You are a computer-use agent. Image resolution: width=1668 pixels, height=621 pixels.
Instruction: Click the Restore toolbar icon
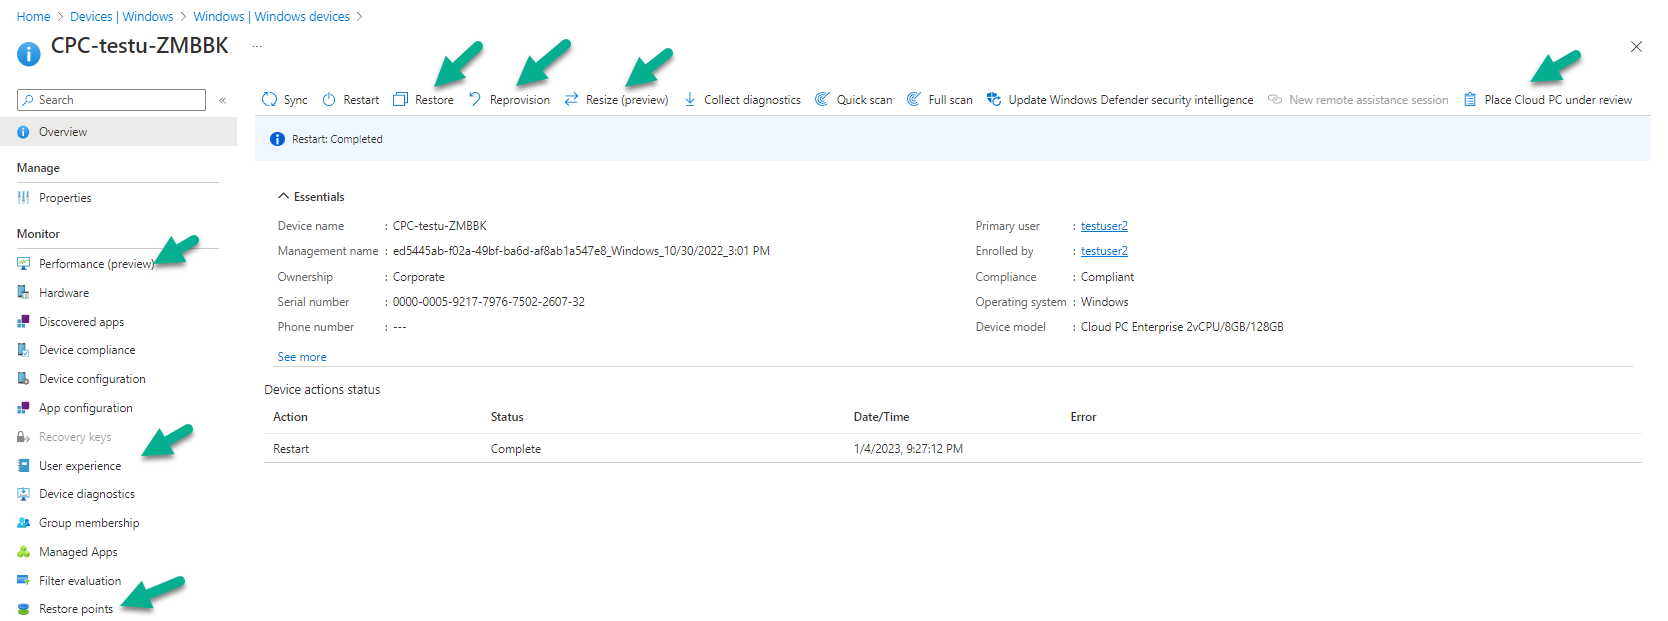point(401,99)
